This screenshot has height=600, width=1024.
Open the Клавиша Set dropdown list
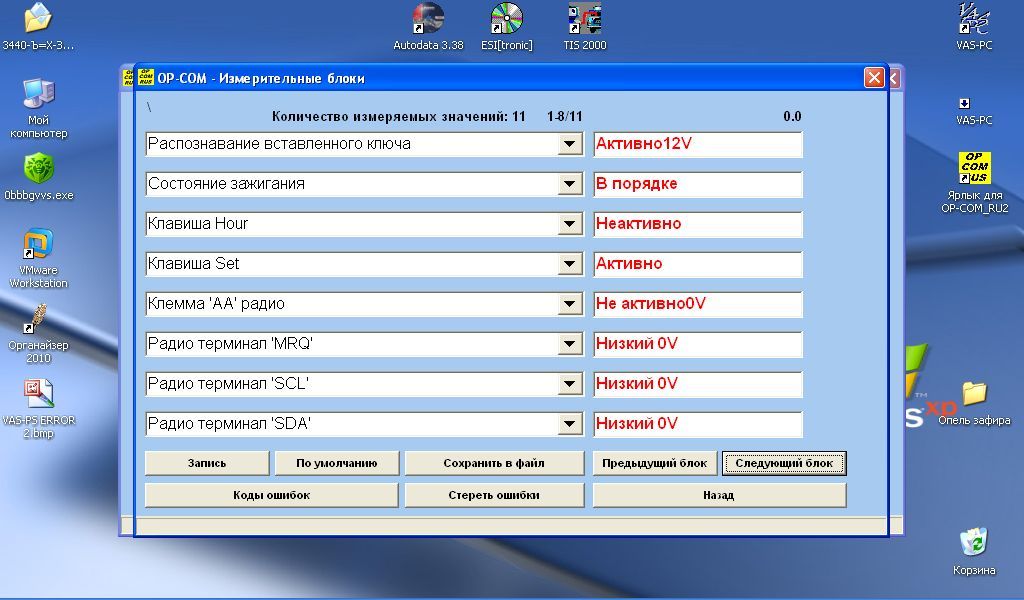click(x=569, y=264)
